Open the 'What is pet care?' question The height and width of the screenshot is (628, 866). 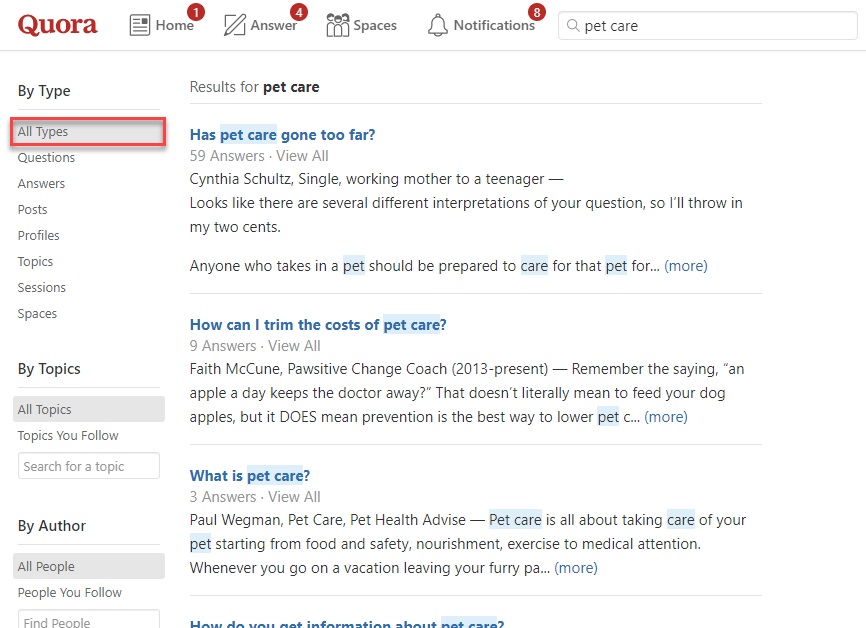[x=250, y=476]
